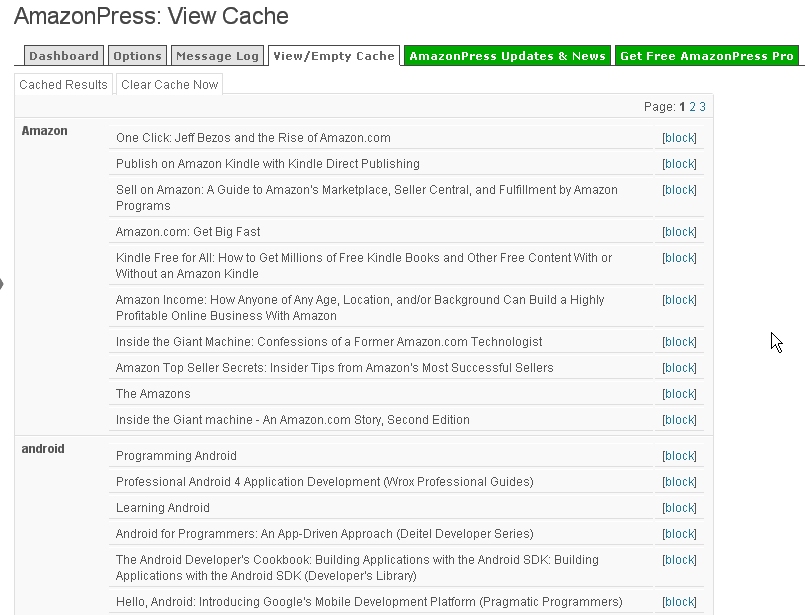Open the Clear Cache Now sub-tab
Screen dimensions: 805x615
tap(169, 85)
